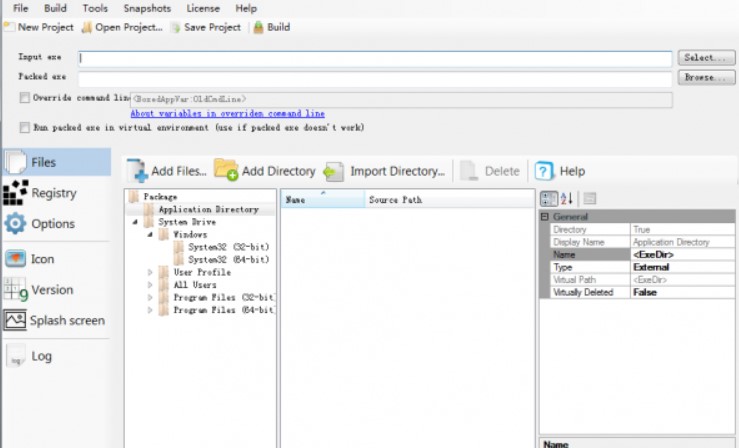Click the Add Files toolbar icon
This screenshot has height=448, width=739.
136,171
